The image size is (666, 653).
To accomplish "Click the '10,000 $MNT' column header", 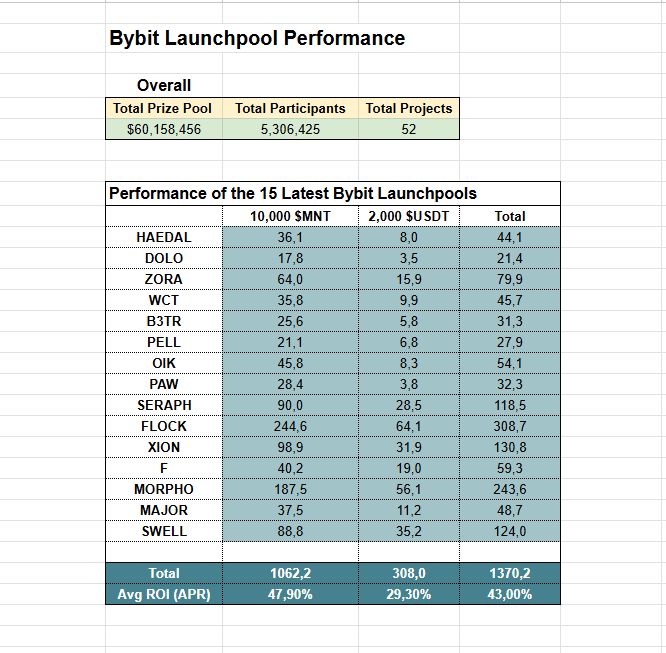I will pos(290,216).
